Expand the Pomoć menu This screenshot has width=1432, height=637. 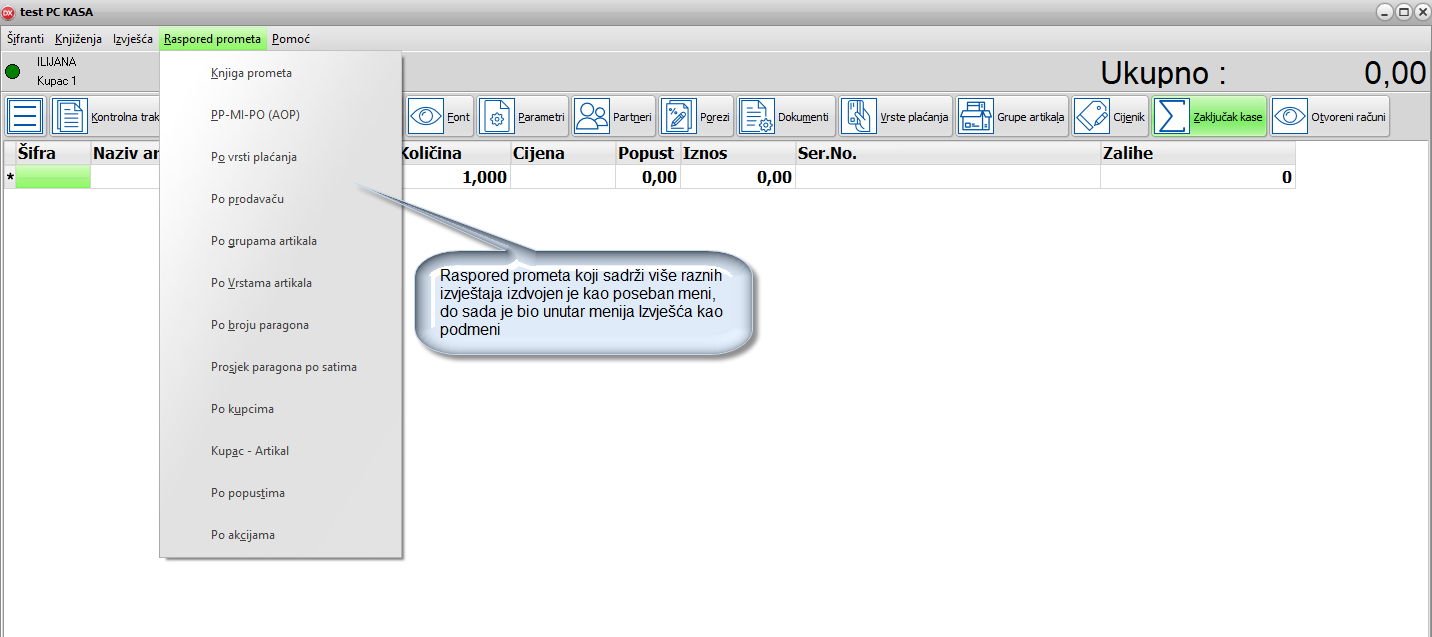(291, 39)
